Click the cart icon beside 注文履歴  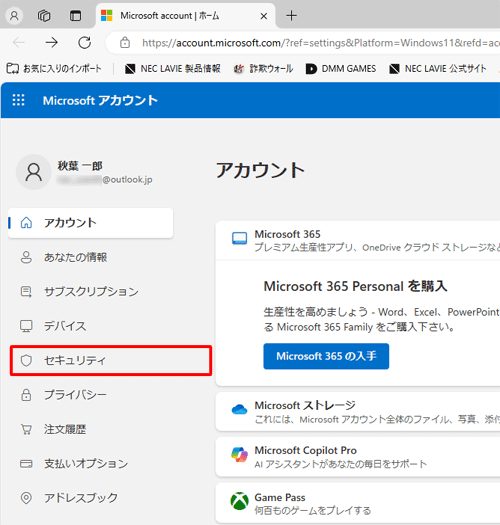point(26,429)
